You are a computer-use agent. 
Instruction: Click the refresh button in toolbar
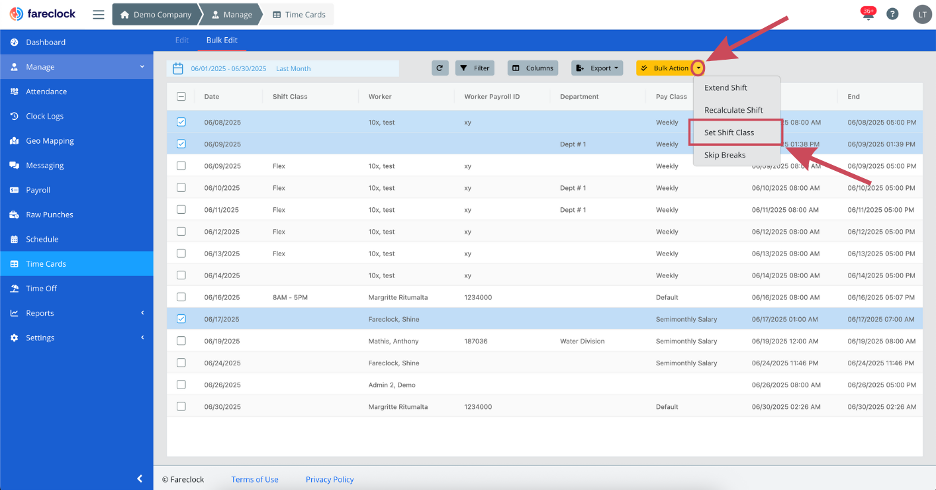point(440,68)
